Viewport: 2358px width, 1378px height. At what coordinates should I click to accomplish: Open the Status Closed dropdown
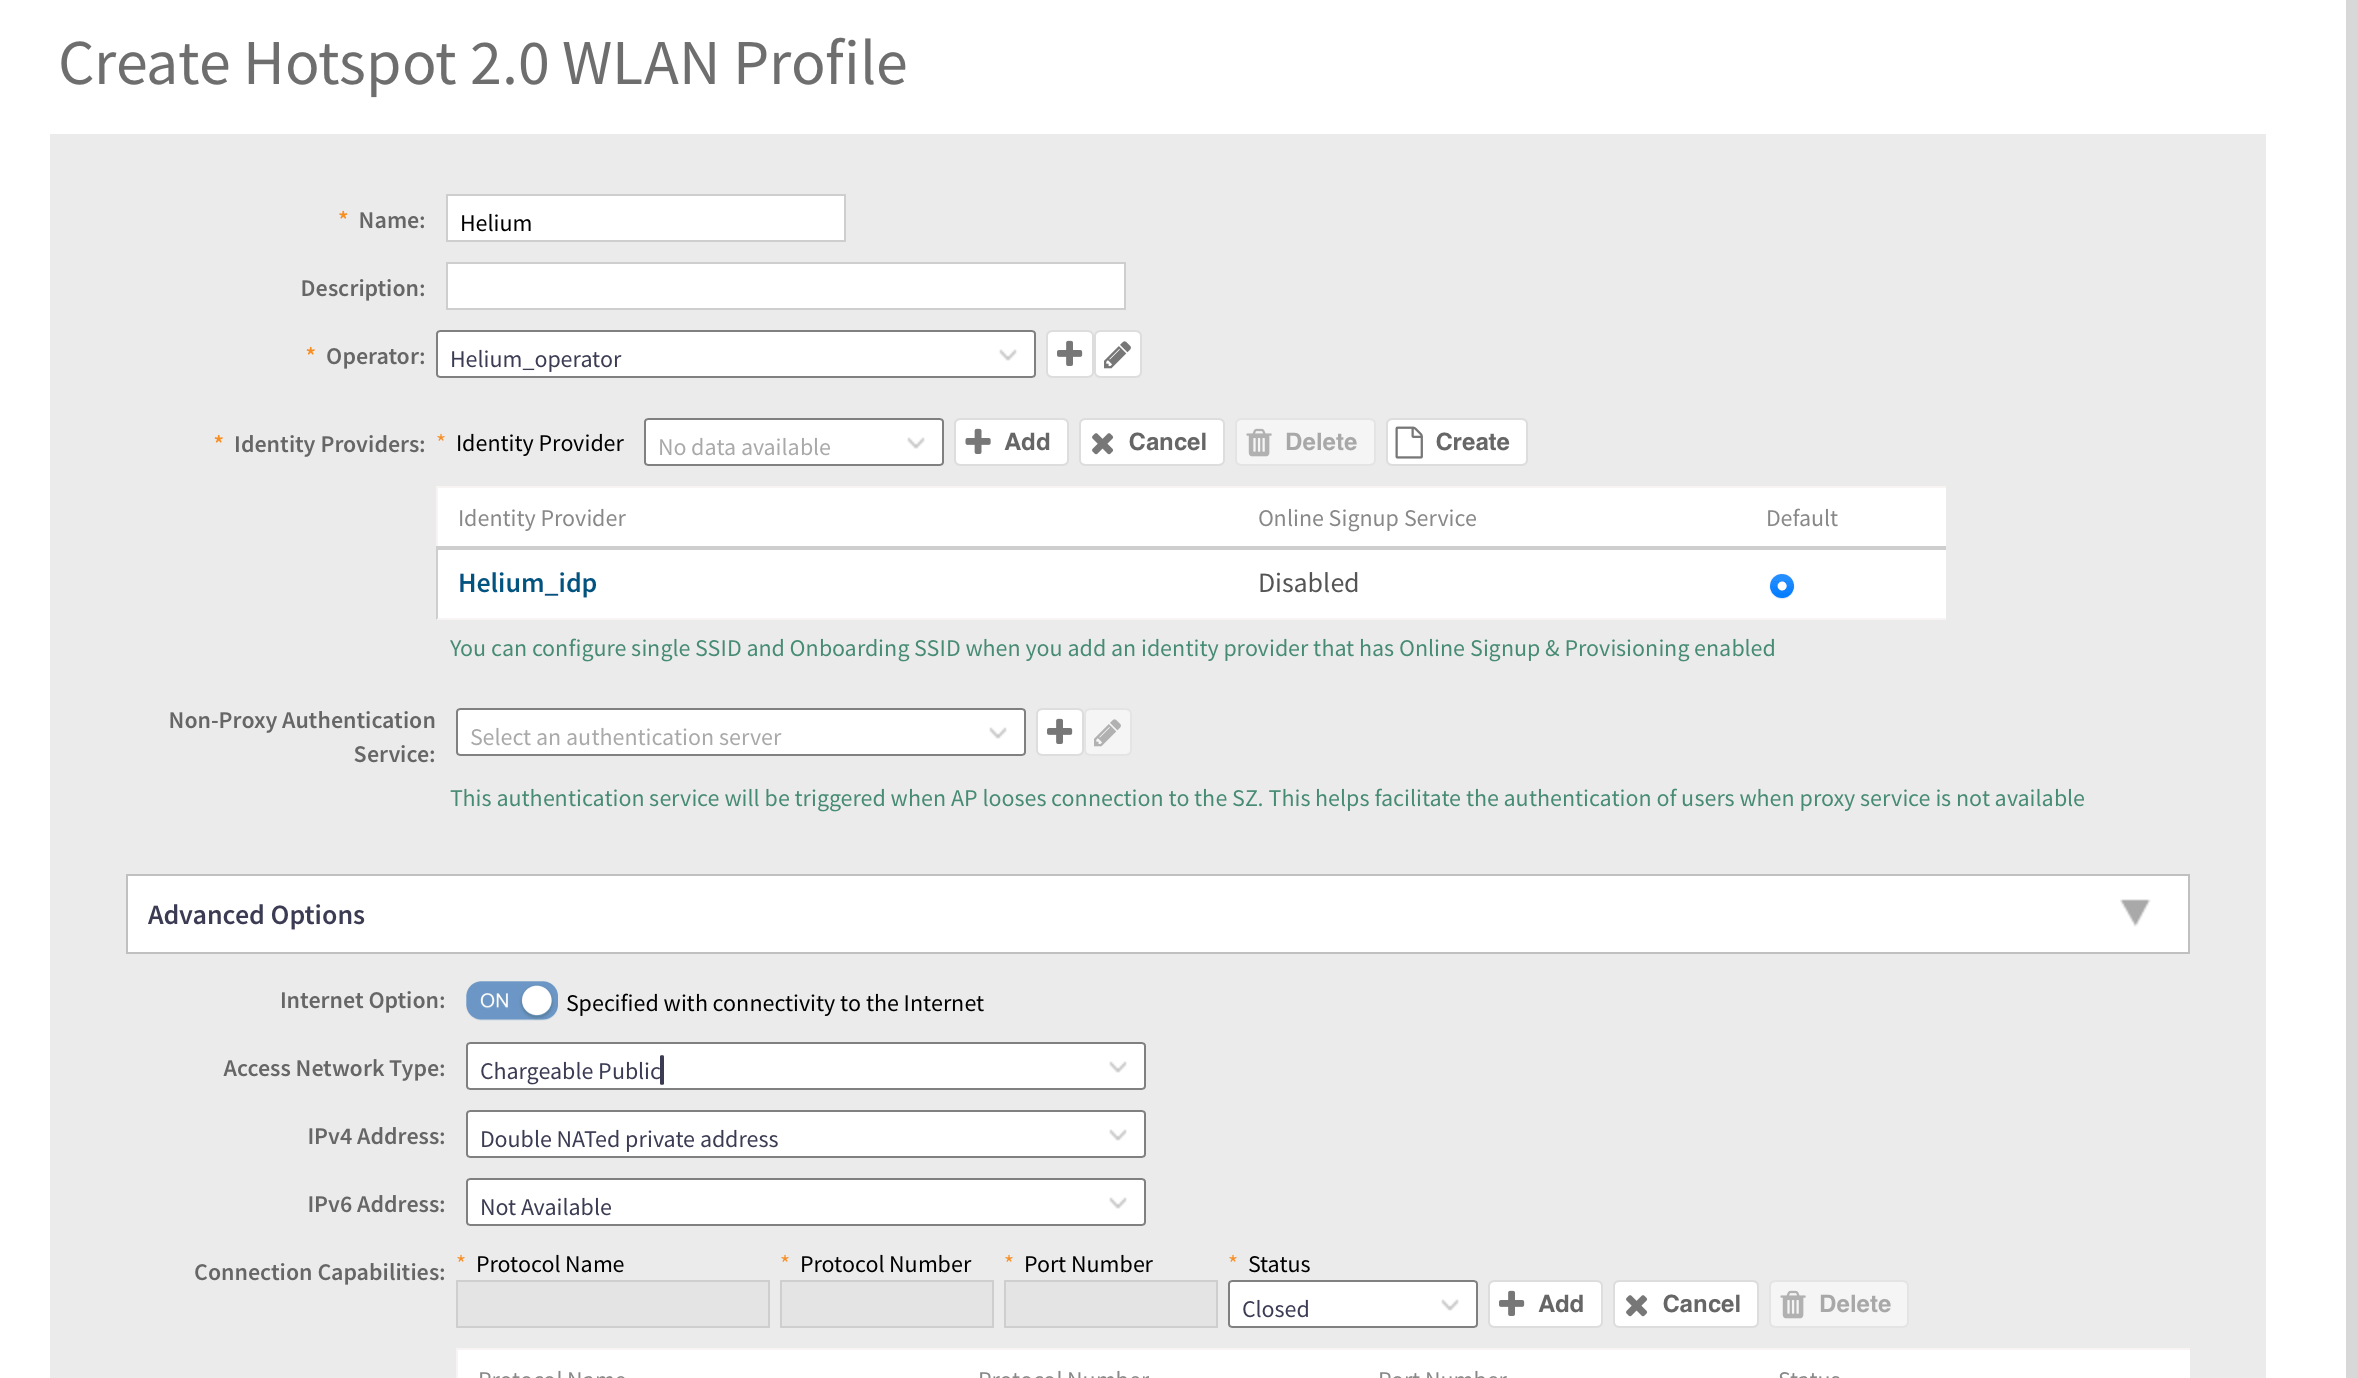pos(1351,1305)
